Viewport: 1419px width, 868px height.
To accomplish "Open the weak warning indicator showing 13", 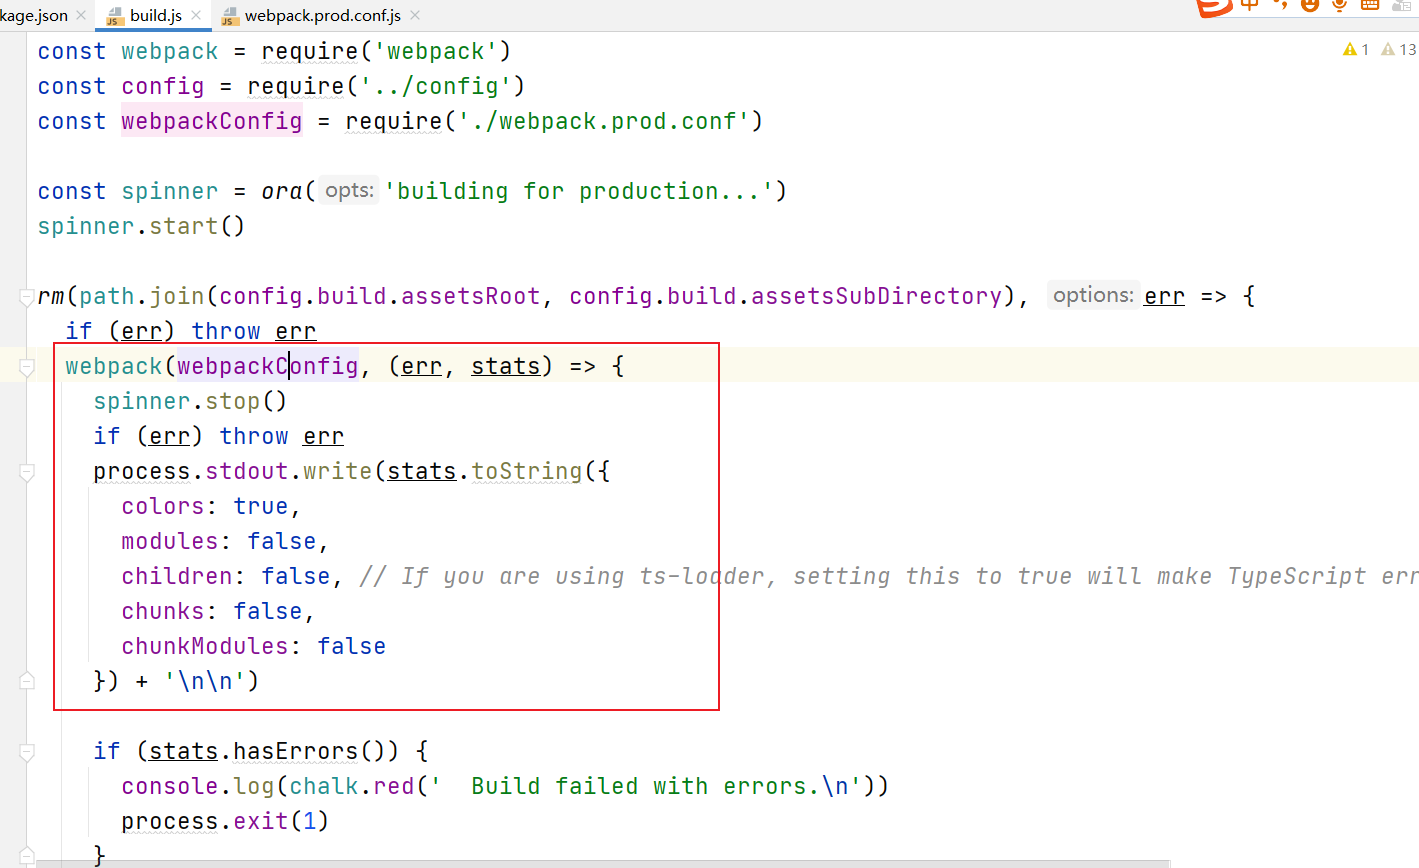I will [x=1398, y=49].
